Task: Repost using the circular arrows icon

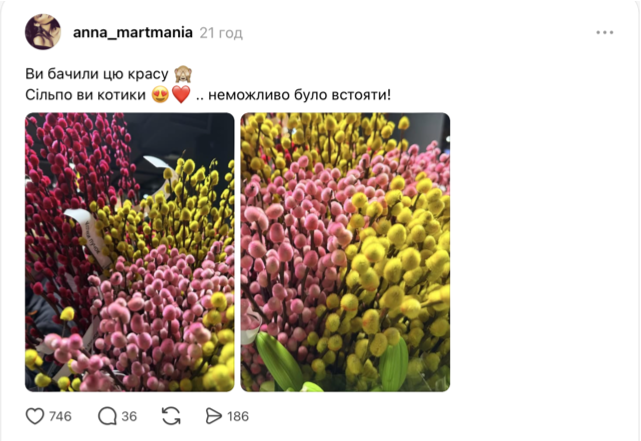Action: coord(171,416)
